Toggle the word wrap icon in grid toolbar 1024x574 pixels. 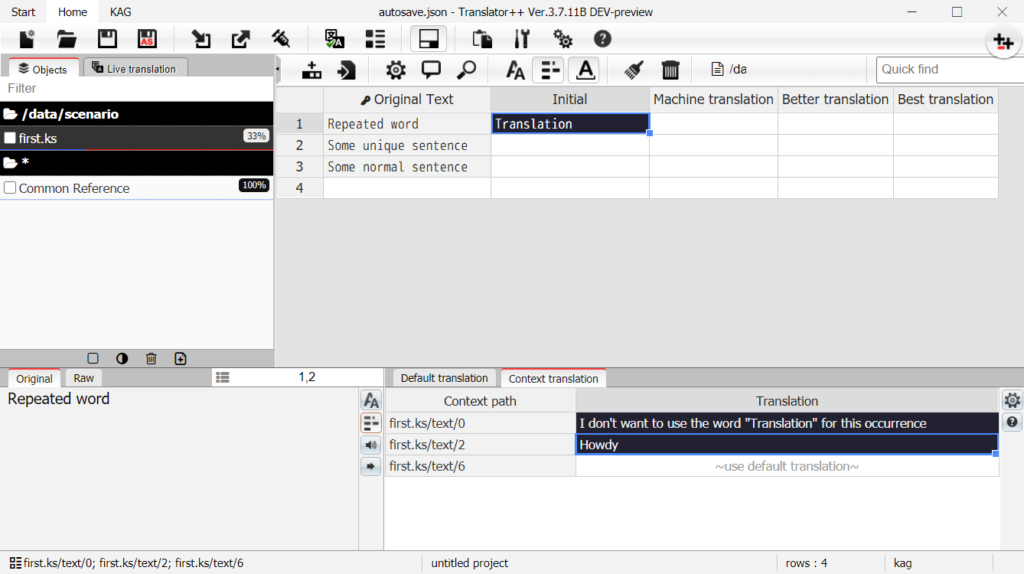(x=550, y=70)
